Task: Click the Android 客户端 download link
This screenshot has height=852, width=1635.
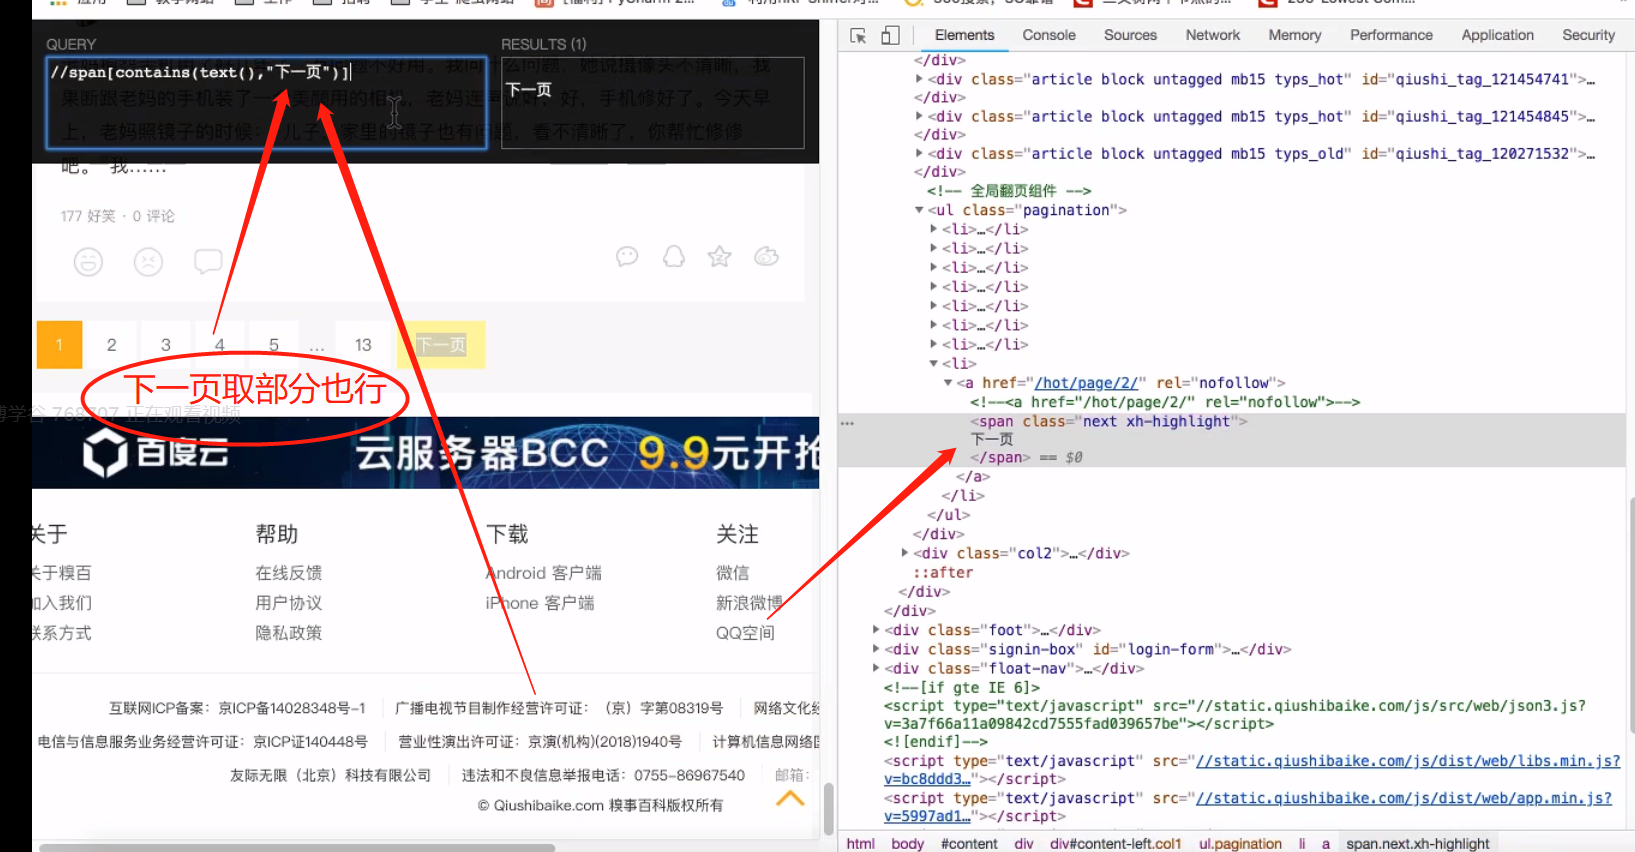Action: [544, 573]
